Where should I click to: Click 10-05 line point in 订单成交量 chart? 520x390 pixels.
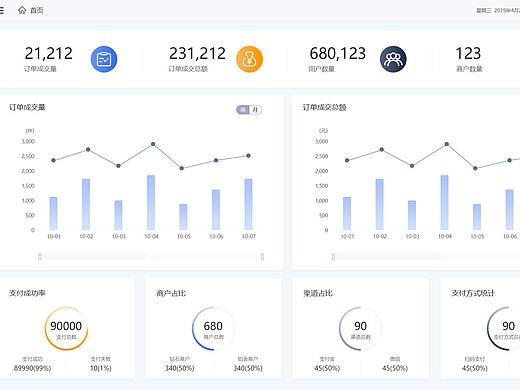click(182, 168)
